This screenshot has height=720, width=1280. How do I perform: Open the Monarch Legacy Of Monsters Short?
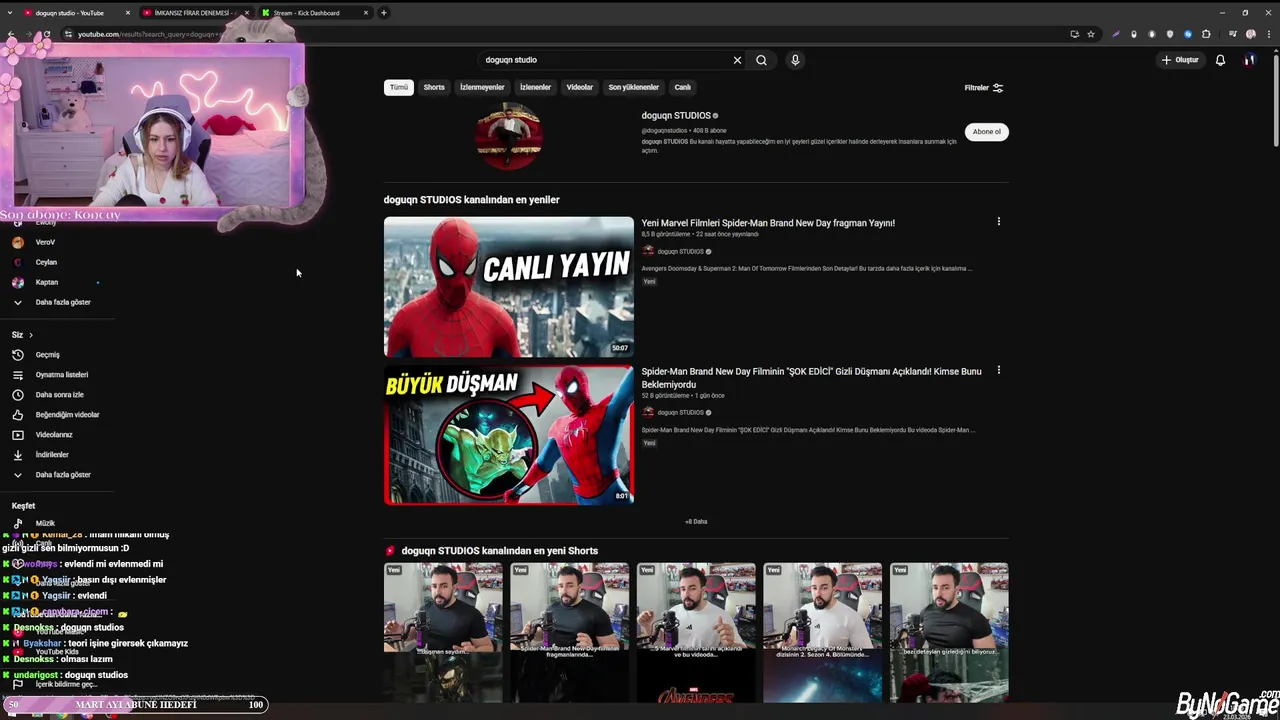823,632
